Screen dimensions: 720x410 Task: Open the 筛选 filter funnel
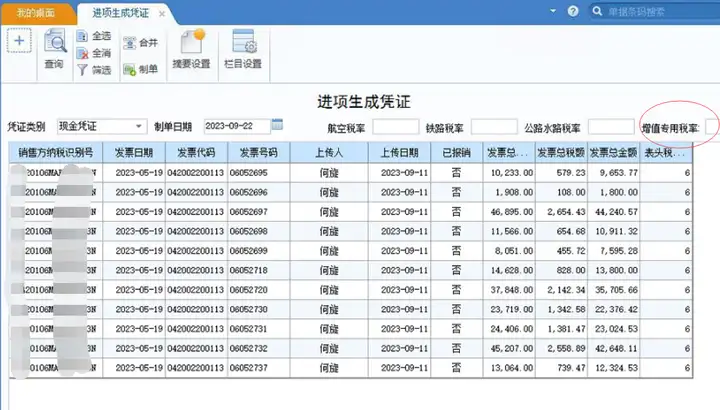click(94, 70)
